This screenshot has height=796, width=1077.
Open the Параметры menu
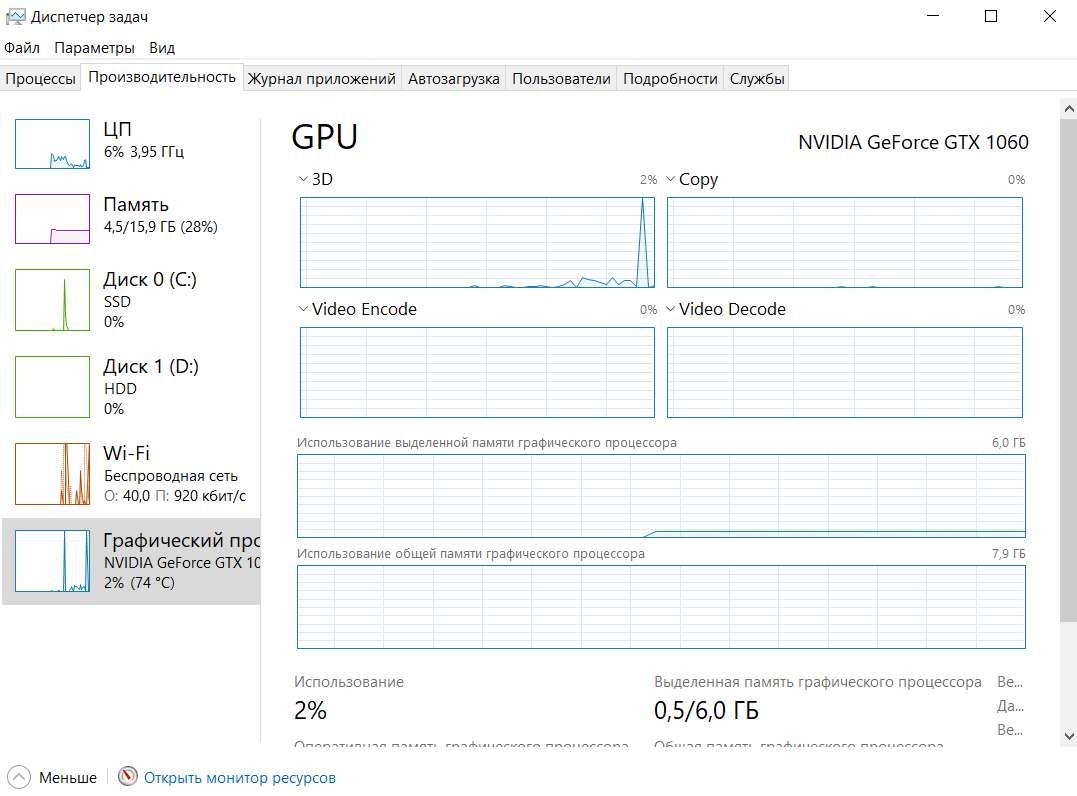pos(94,48)
